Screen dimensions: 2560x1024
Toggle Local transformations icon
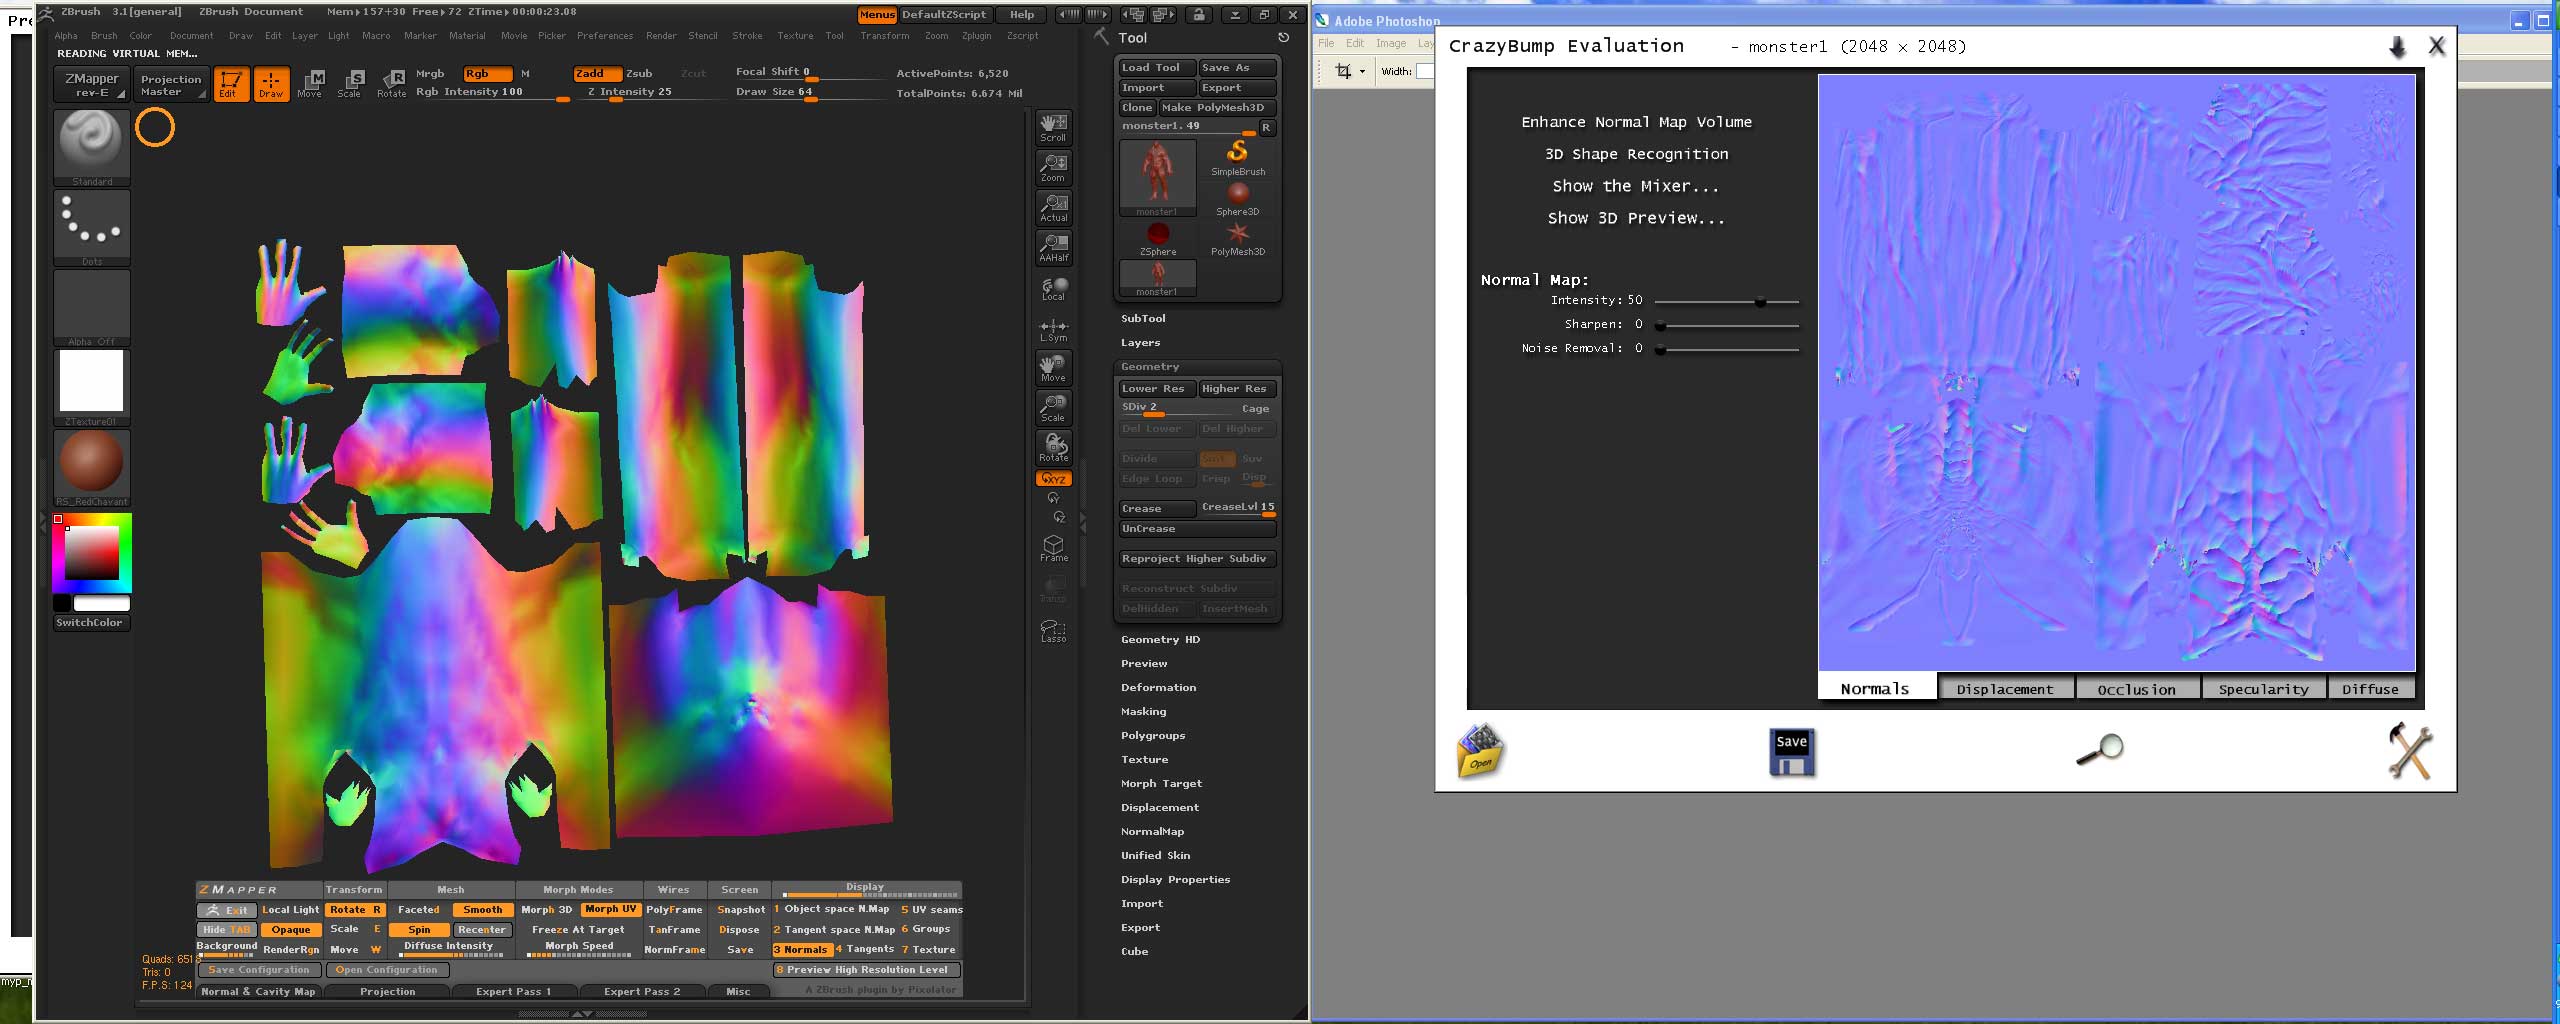point(1053,288)
